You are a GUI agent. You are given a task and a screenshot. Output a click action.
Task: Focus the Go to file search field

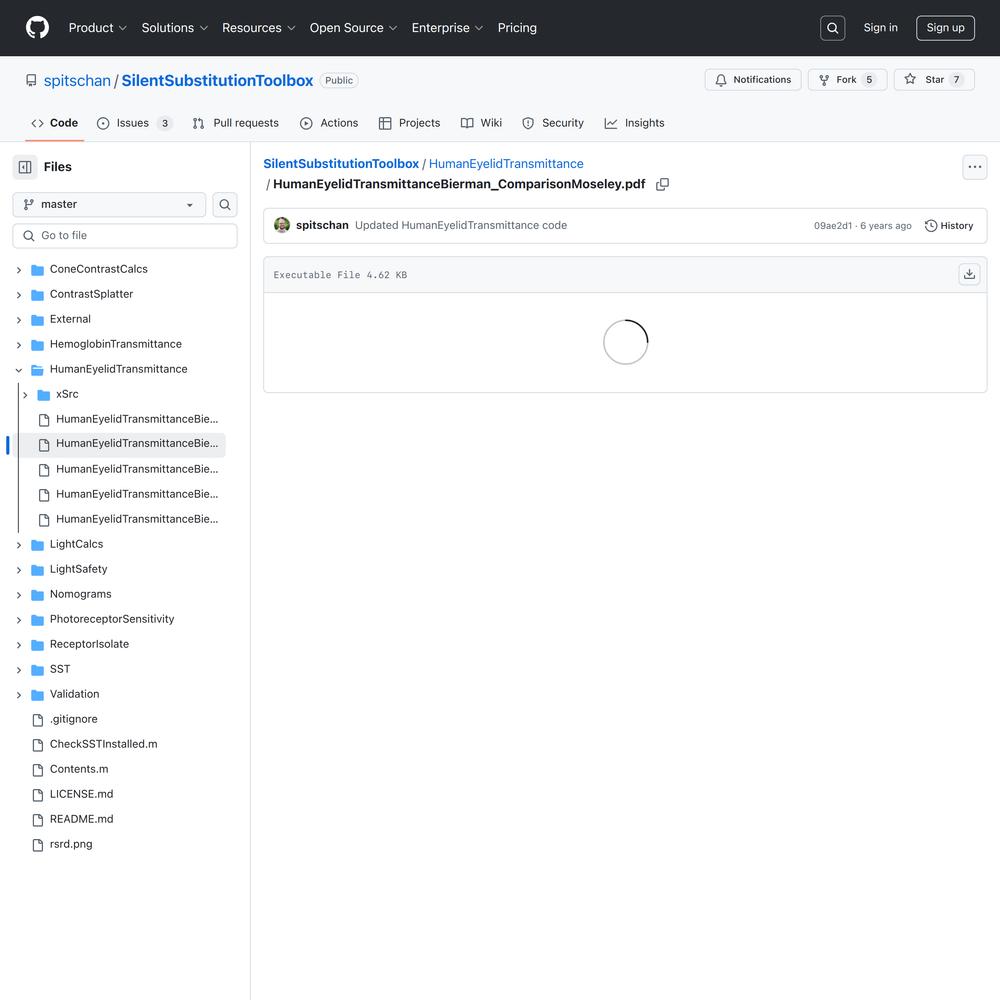pos(125,236)
